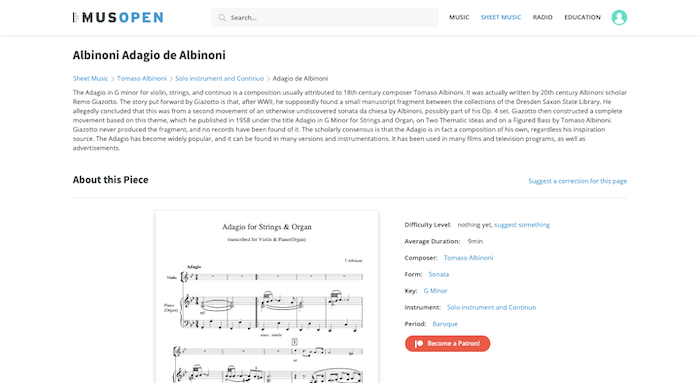Viewport: 700px width, 383px height.
Task: Click inside the Search field
Action: click(325, 17)
